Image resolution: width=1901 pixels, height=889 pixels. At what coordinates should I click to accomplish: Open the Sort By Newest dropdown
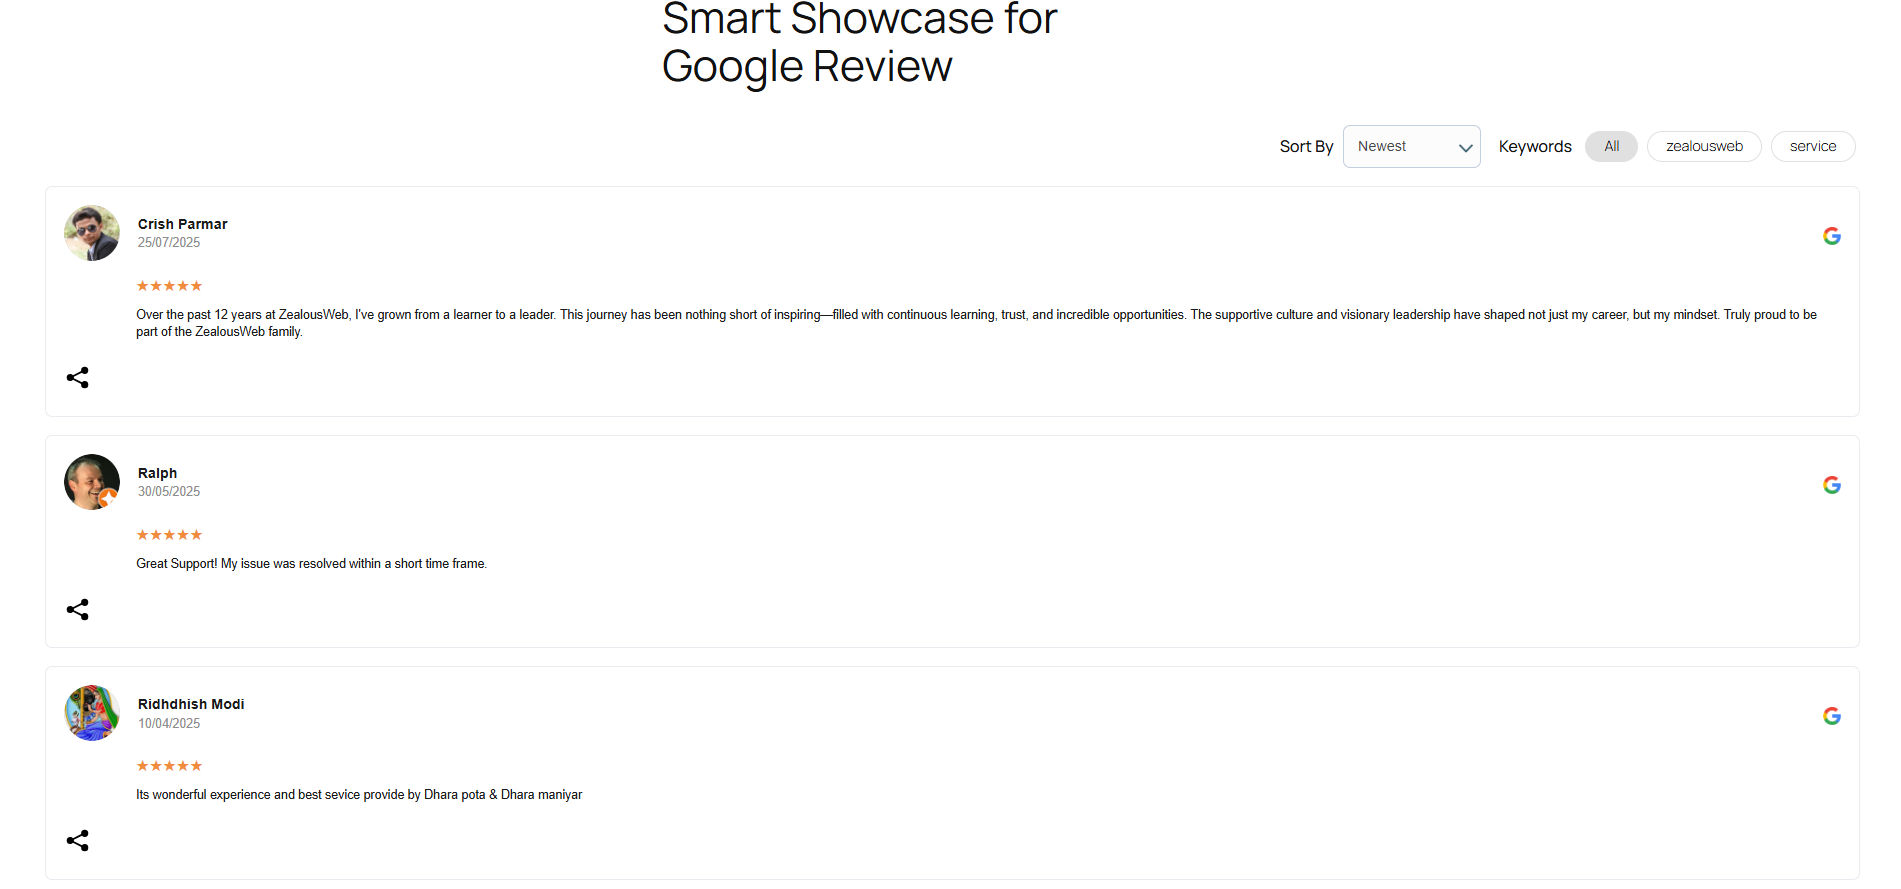[x=1411, y=147]
